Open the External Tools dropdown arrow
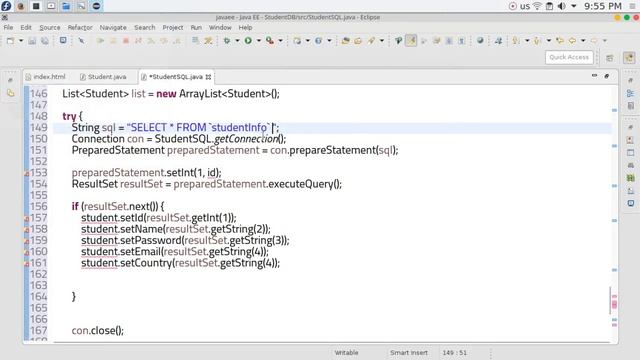The width and height of the screenshot is (640, 360). tap(280, 40)
